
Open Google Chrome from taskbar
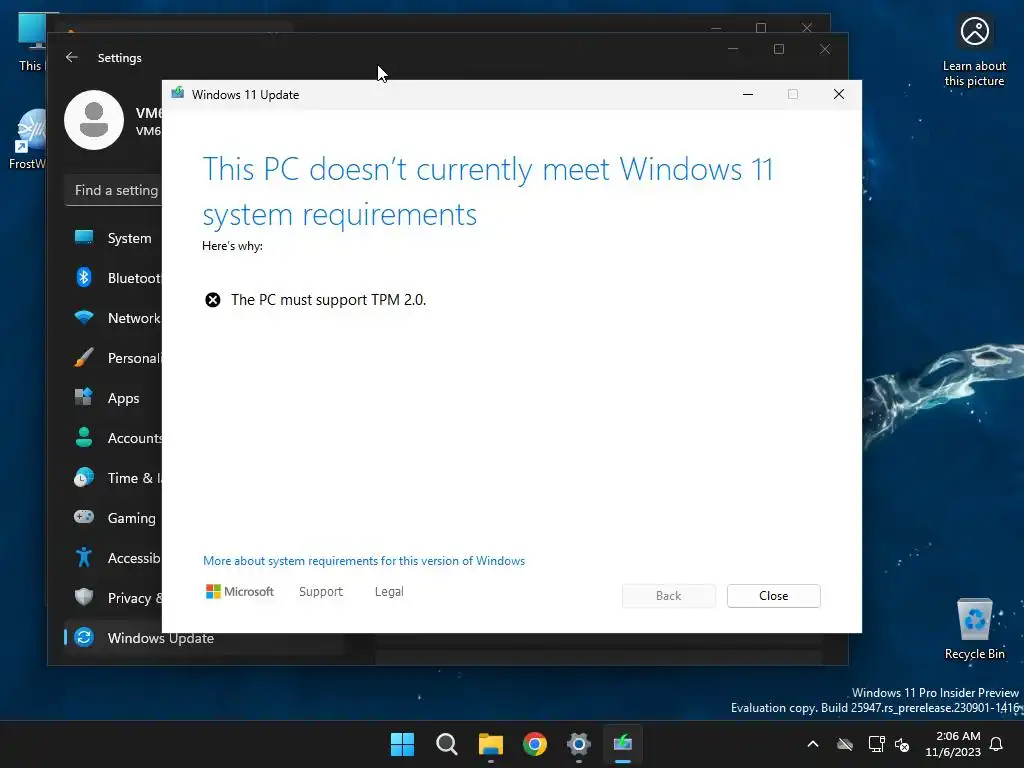click(x=535, y=744)
